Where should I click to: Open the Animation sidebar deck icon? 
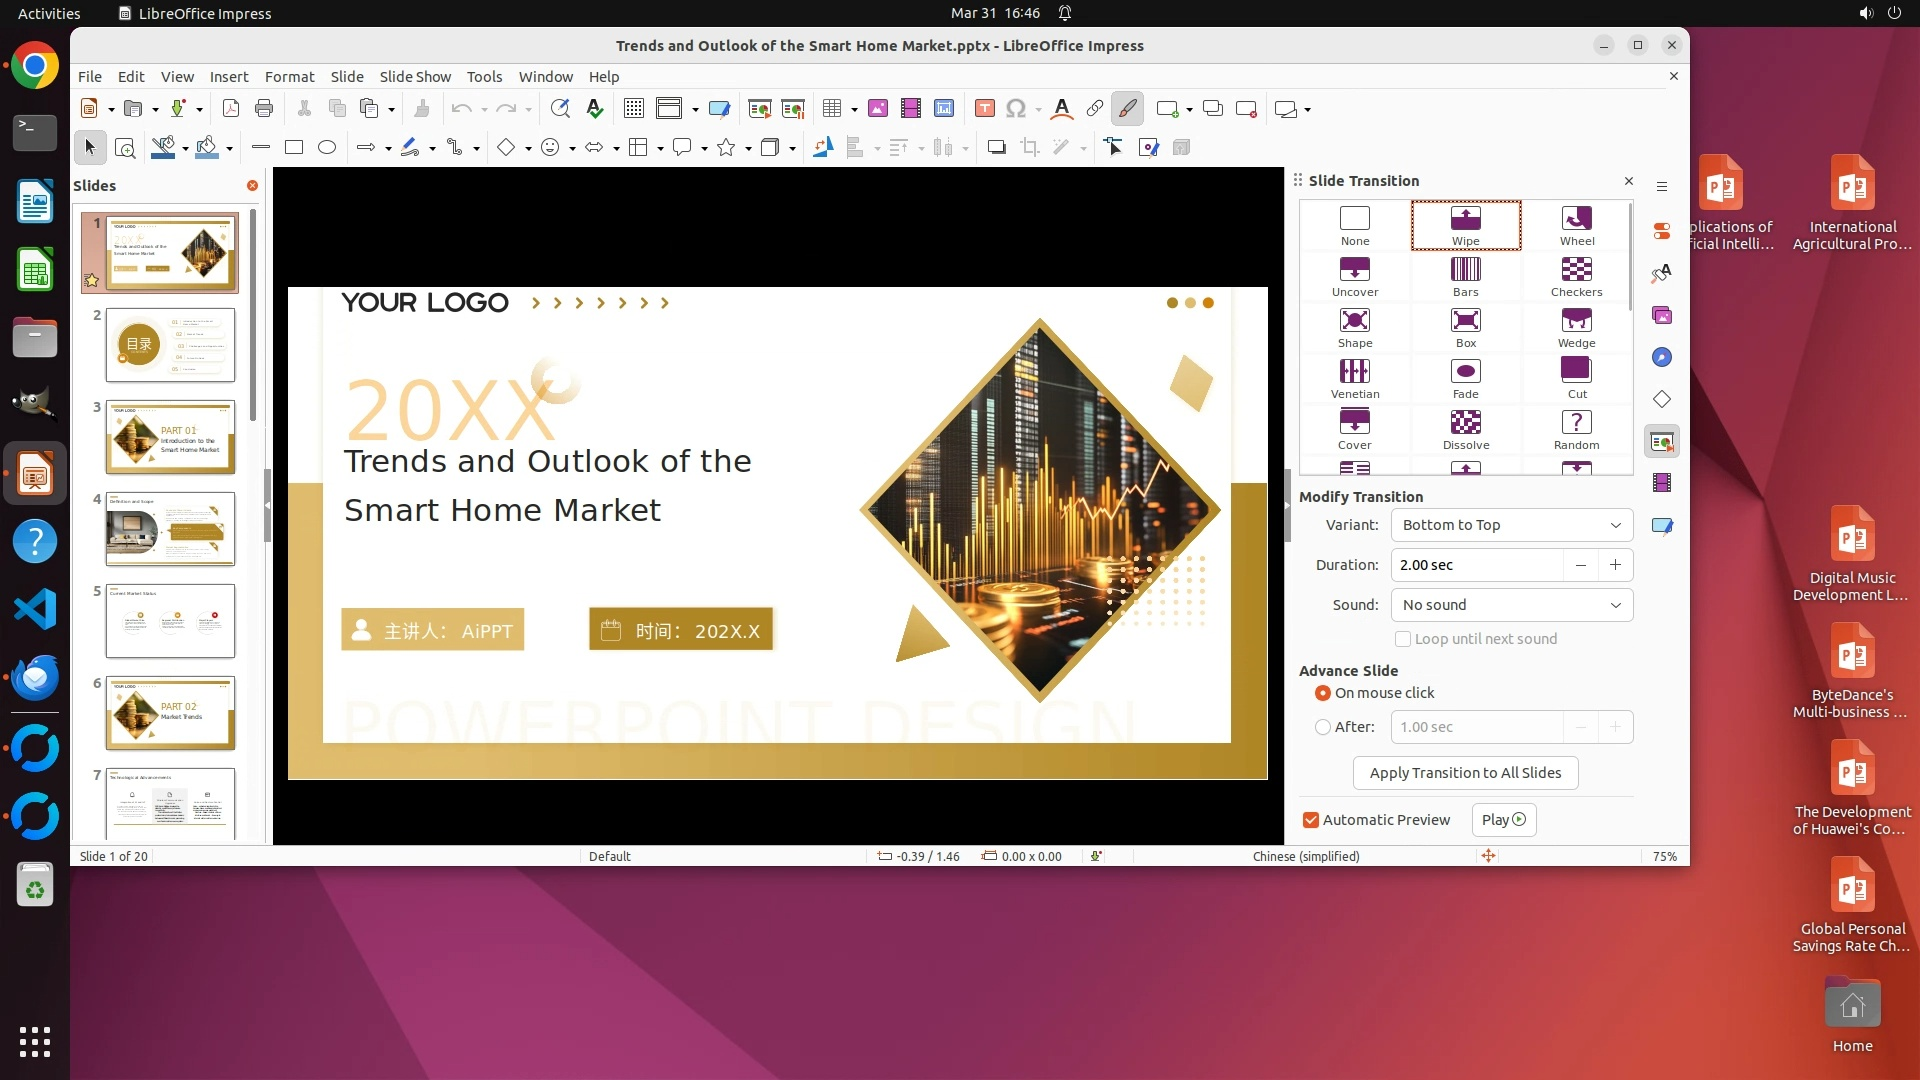pyautogui.click(x=1662, y=483)
